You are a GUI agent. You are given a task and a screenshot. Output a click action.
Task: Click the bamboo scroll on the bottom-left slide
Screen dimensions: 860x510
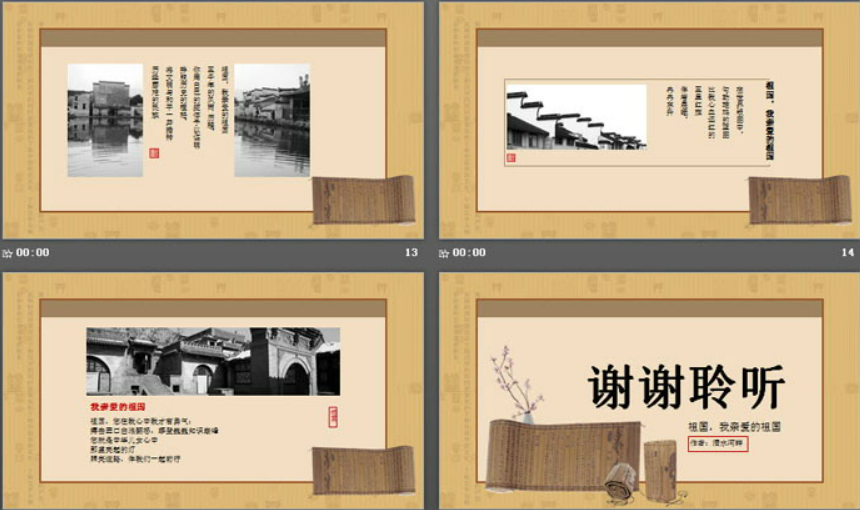(364, 470)
